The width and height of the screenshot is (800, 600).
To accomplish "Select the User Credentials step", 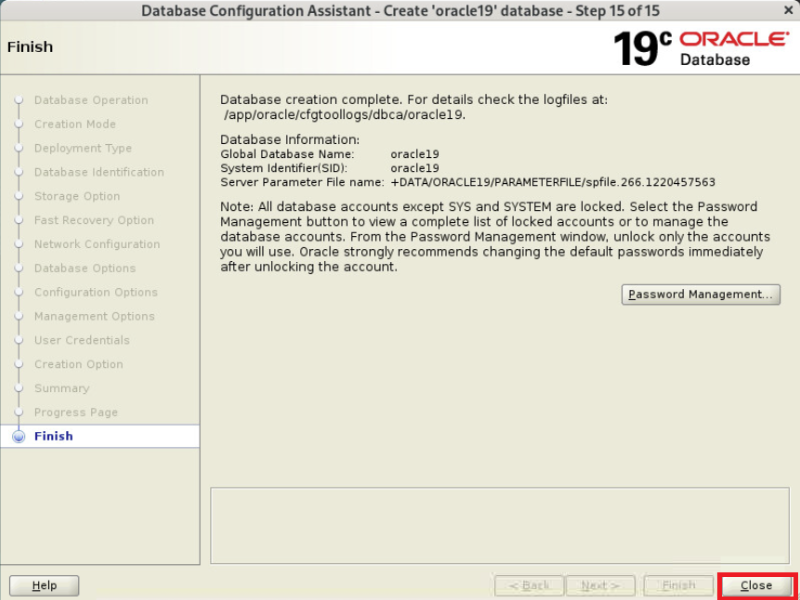I will coord(82,340).
